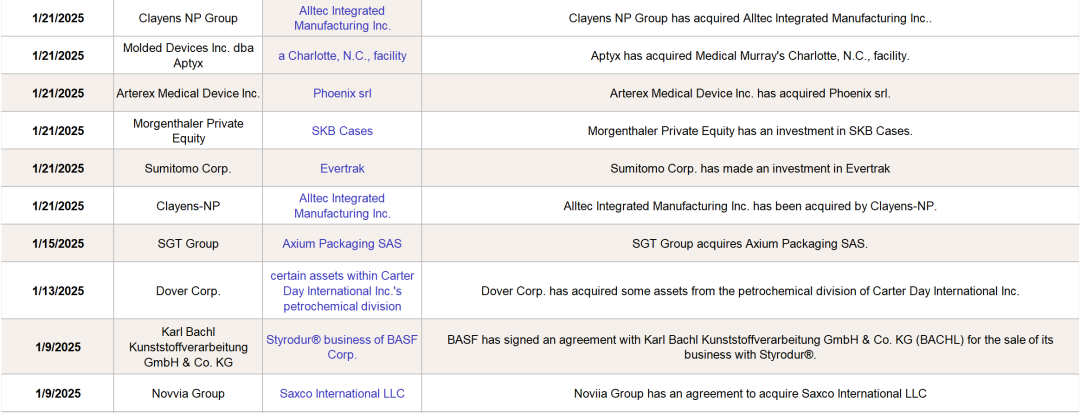
Task: Click the Phoenix srl link
Action: [x=342, y=94]
